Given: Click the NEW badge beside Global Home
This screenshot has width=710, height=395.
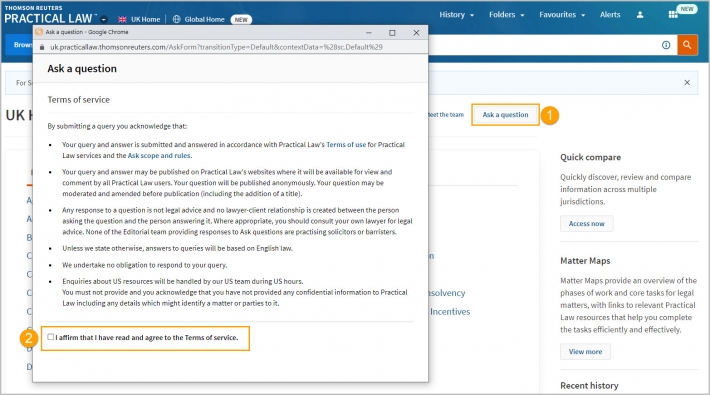Looking at the screenshot, I should click(x=241, y=19).
